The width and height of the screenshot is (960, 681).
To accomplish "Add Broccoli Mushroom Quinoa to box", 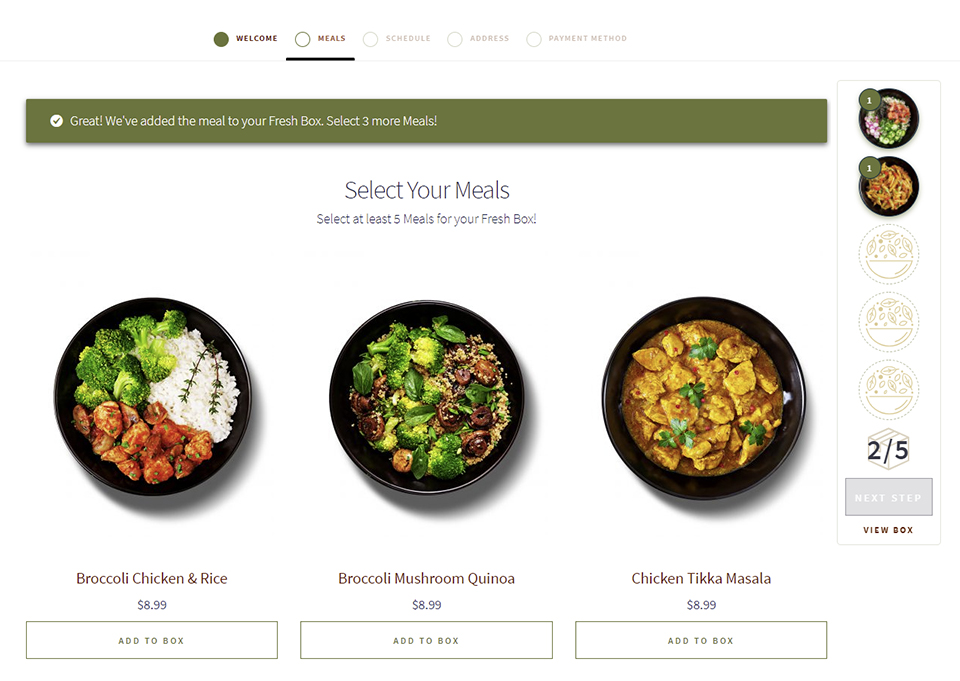I will (x=426, y=641).
